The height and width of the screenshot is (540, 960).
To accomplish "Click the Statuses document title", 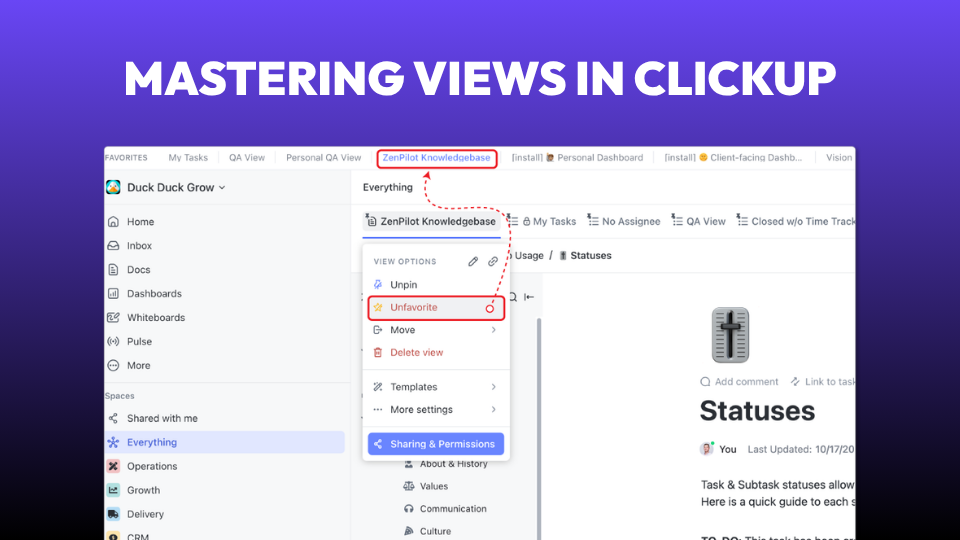I will [x=757, y=411].
